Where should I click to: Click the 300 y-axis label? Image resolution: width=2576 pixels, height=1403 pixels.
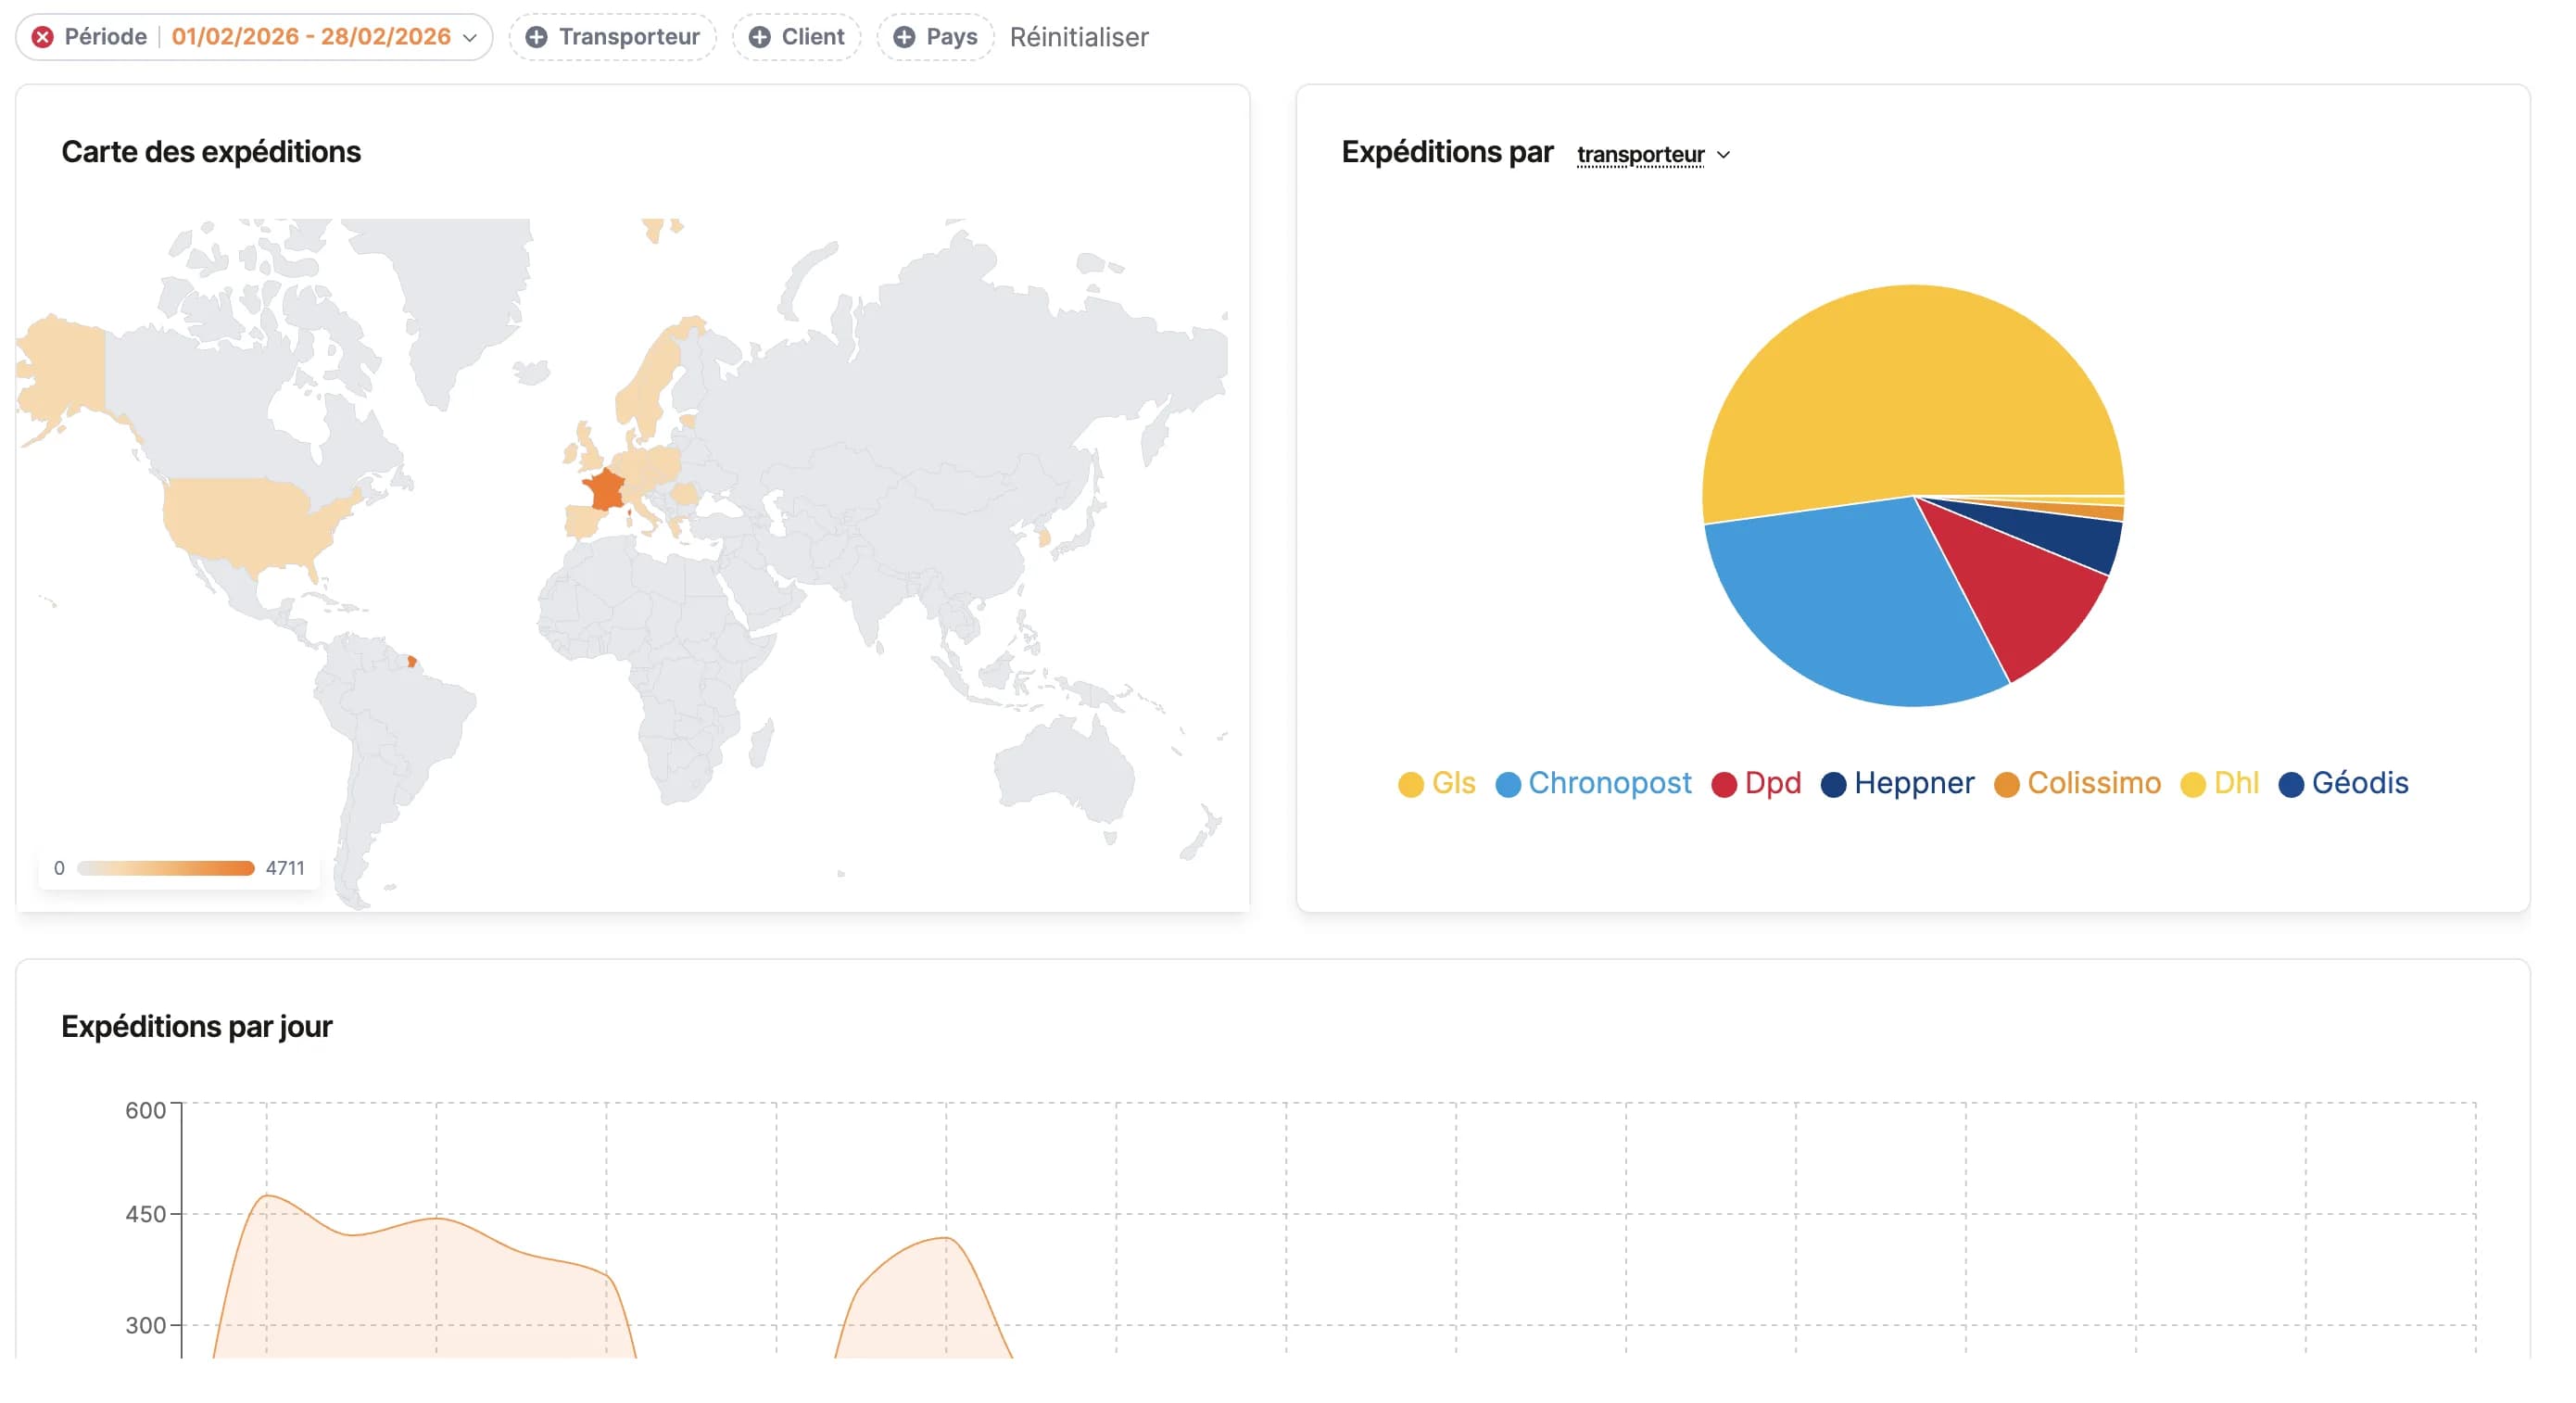(x=145, y=1325)
